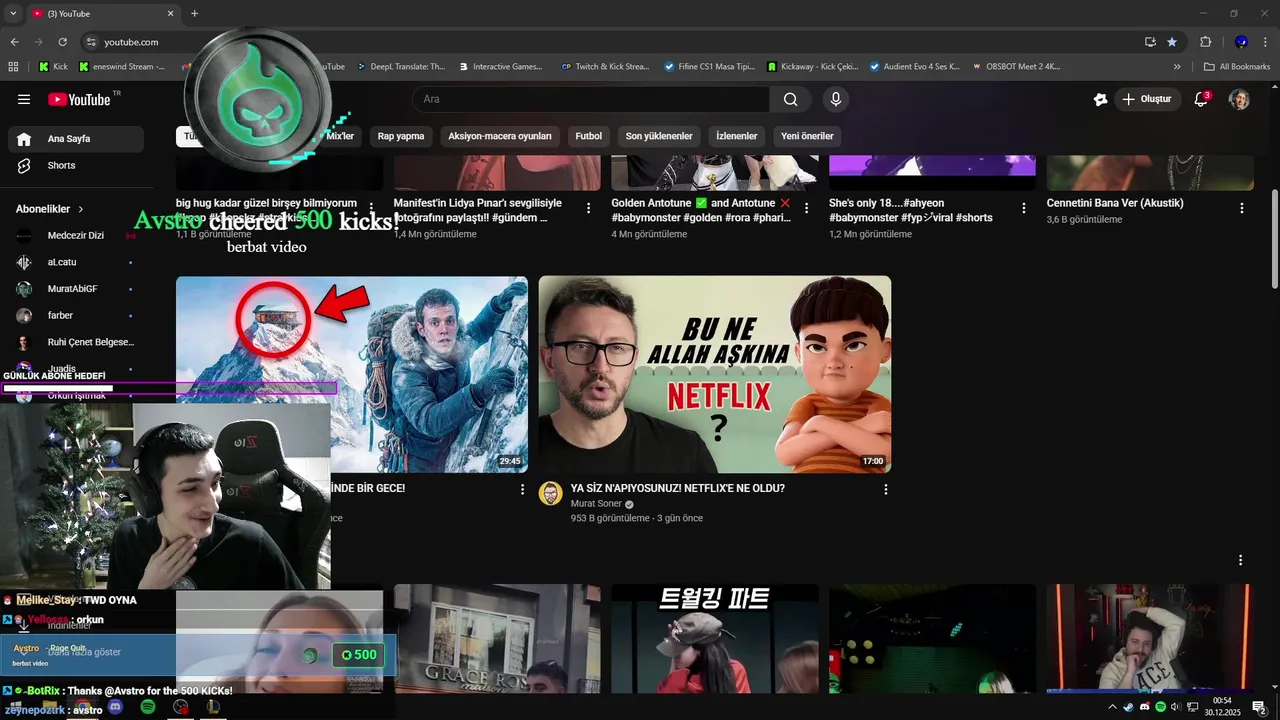Open options menu for She's only 18 short

tap(1024, 208)
